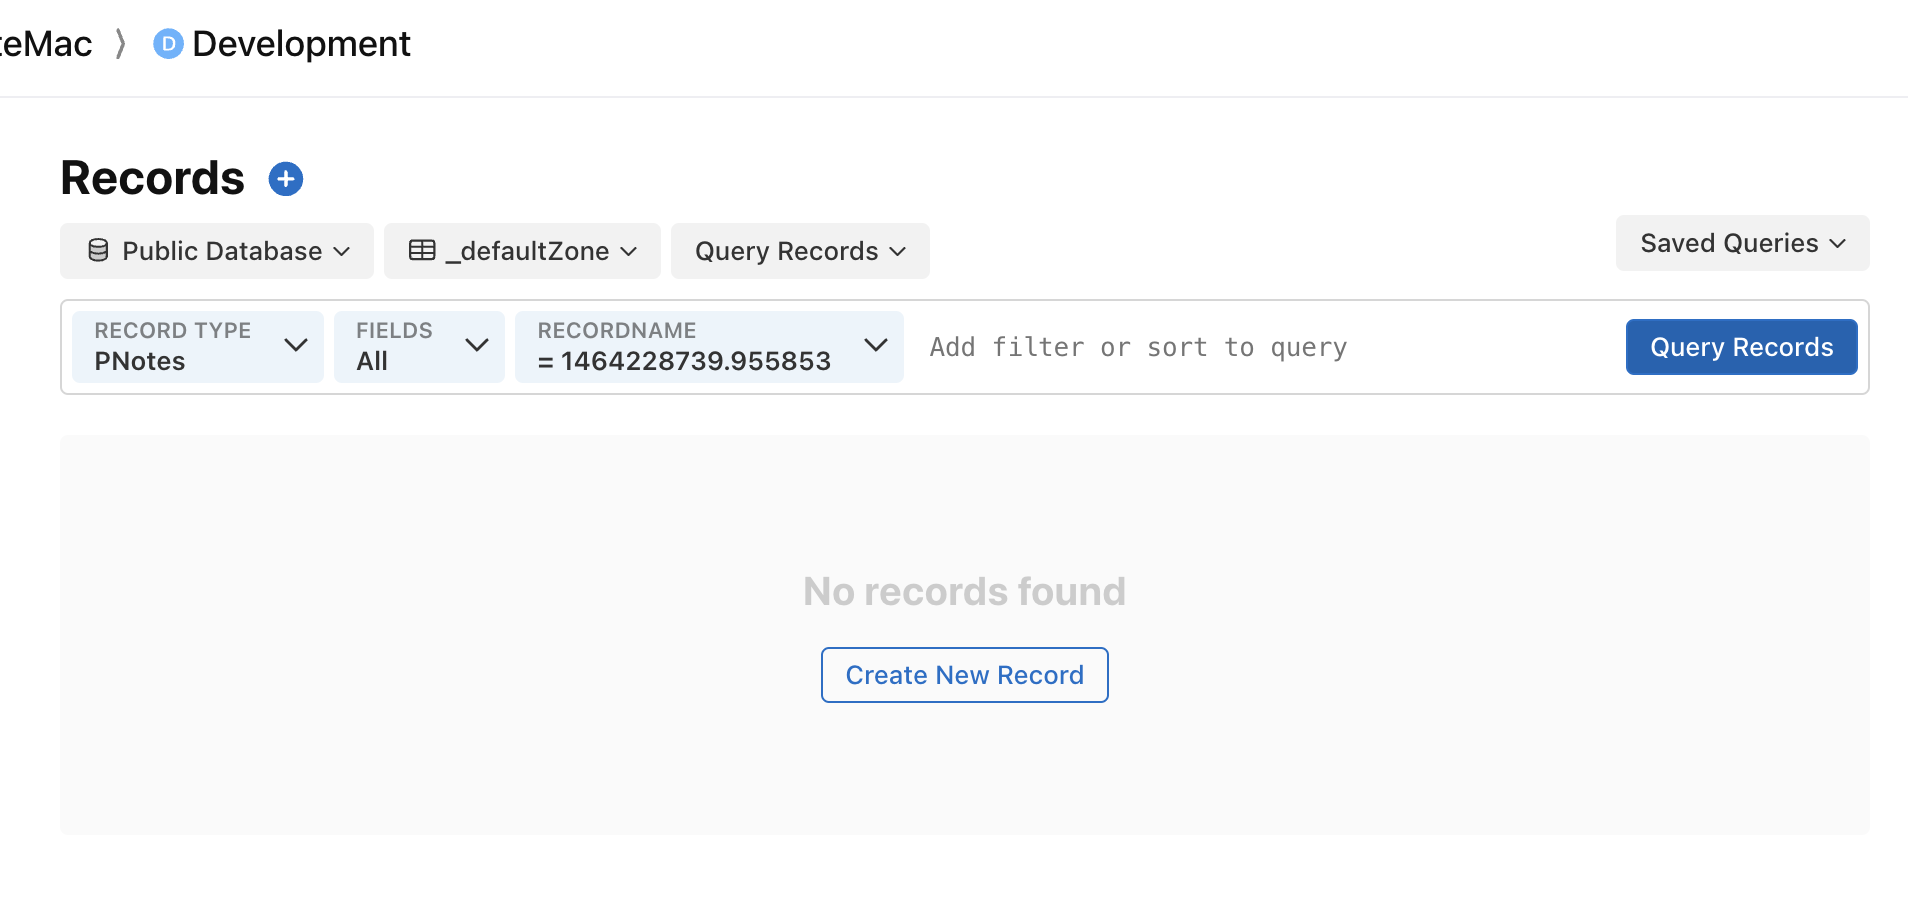
Task: Expand the Record Type PNotes chevron
Action: (295, 345)
